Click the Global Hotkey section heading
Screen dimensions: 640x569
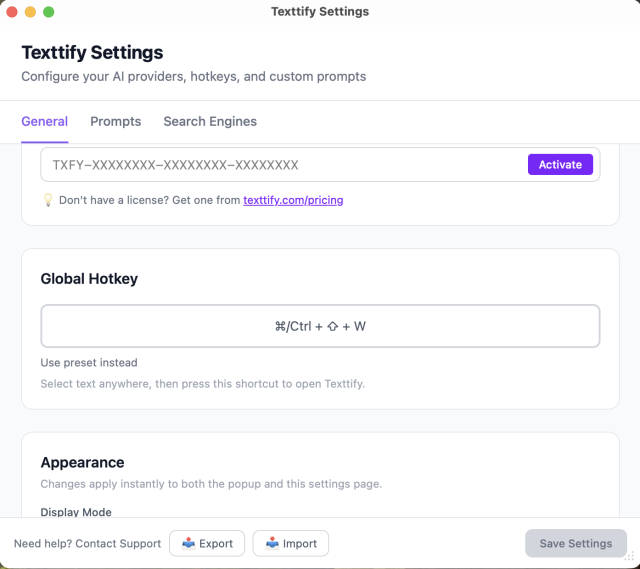[x=89, y=279]
